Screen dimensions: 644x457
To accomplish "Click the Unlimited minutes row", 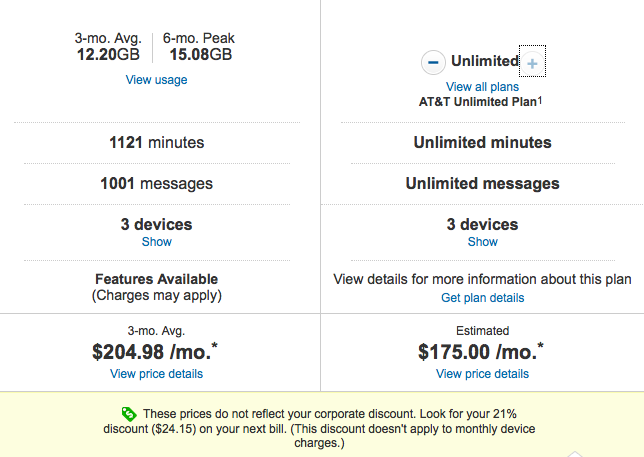I will coord(482,143).
